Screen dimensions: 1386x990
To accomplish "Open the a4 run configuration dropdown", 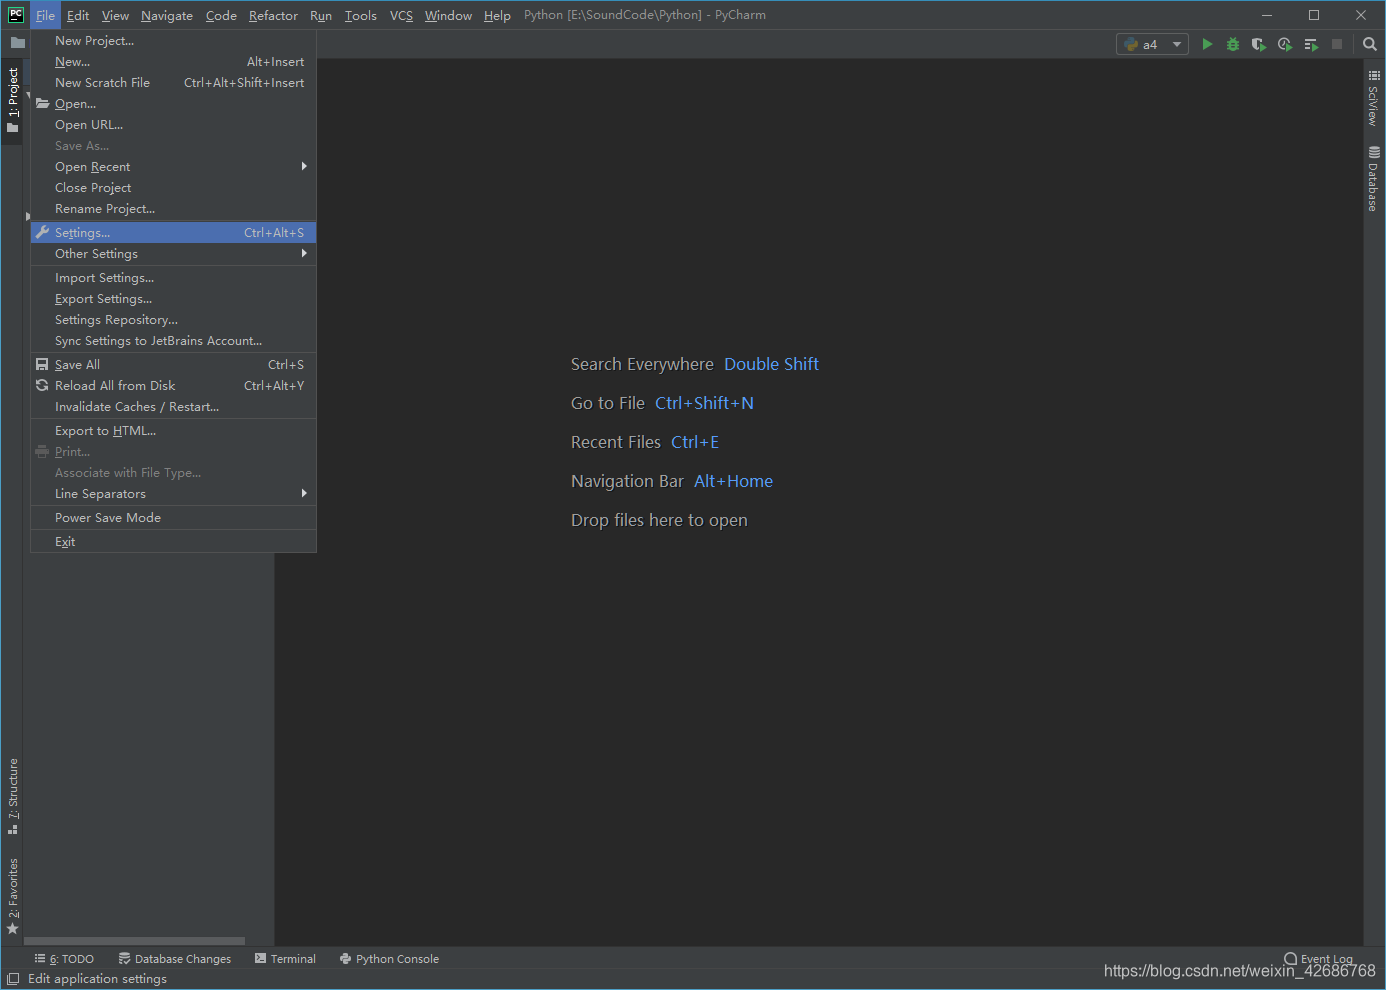I will (1152, 44).
